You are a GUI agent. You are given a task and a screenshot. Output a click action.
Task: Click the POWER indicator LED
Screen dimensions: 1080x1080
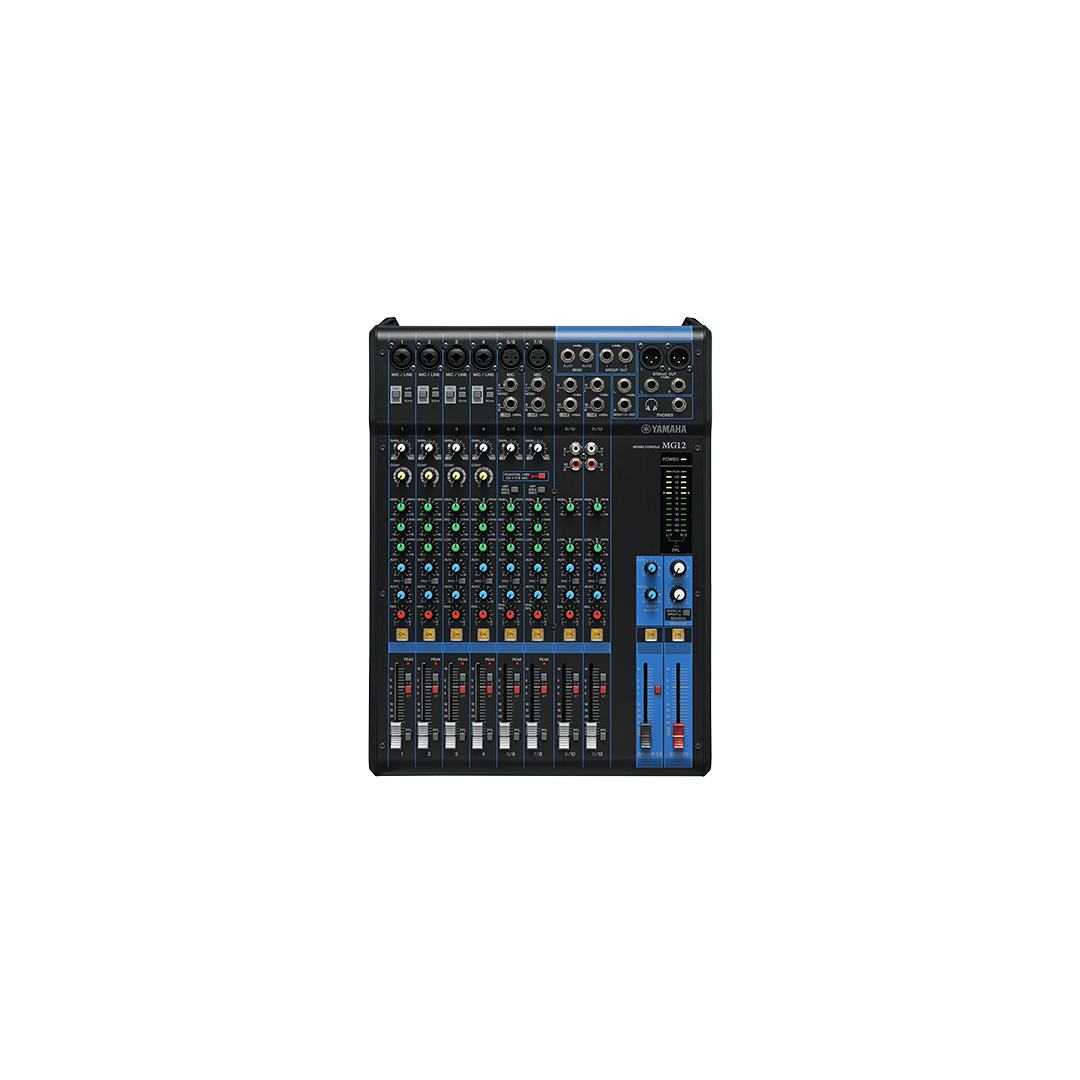coord(683,459)
